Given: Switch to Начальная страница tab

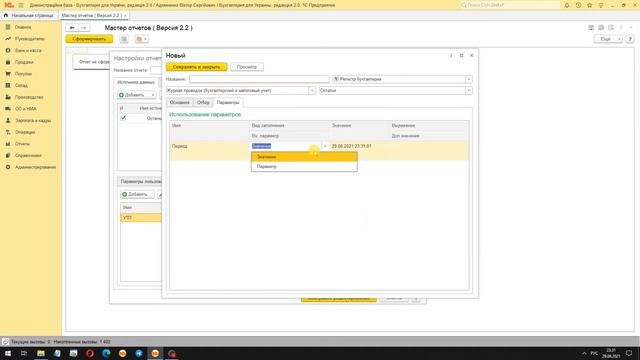Looking at the screenshot, I should tap(29, 15).
